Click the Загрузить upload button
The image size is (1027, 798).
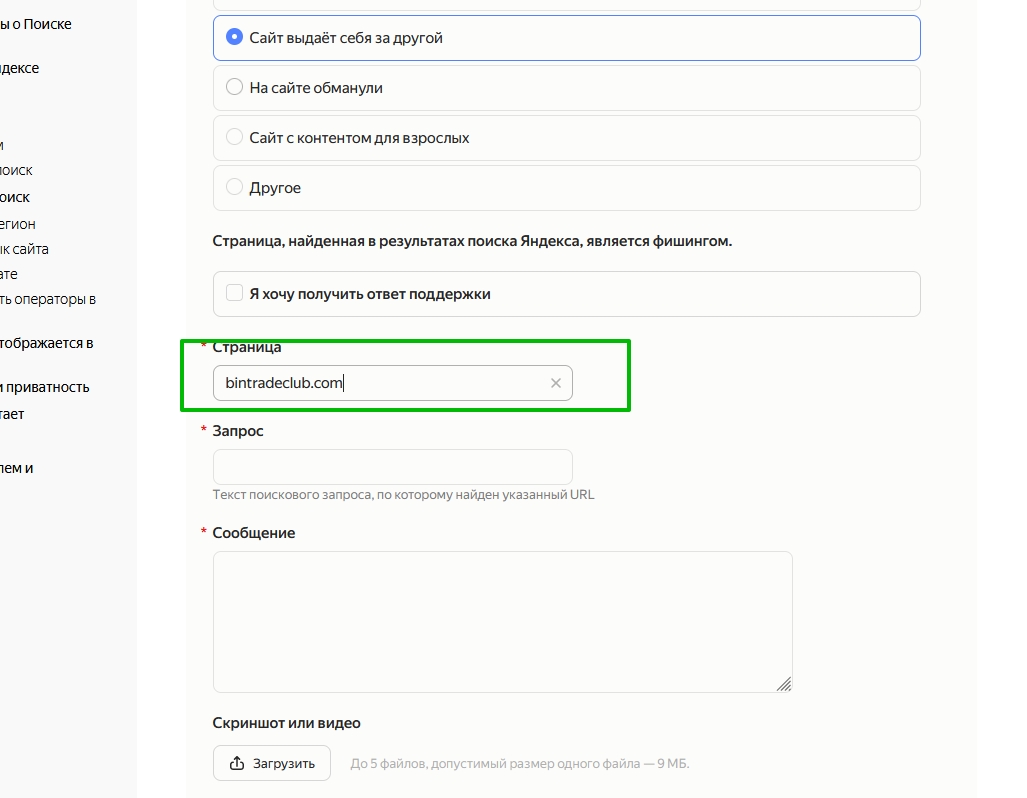click(x=272, y=763)
